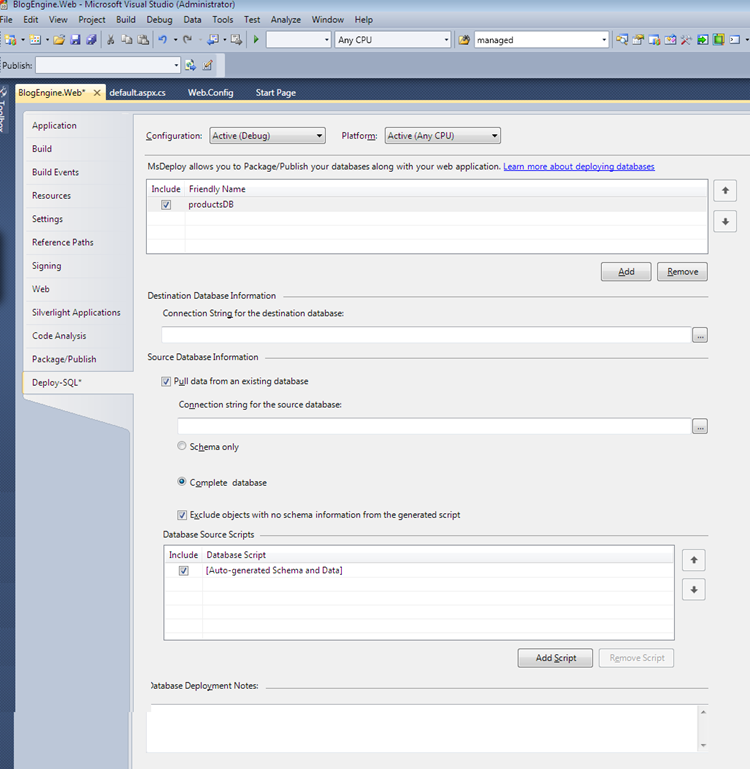Viewport: 750px width, 769px height.
Task: Open the Object Browser toolbar icon
Action: 654,40
